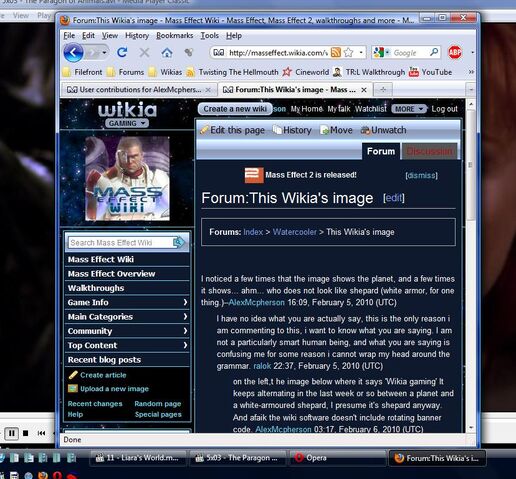
Task: Bookmark page with the star icon
Action: pyautogui.click(x=348, y=52)
